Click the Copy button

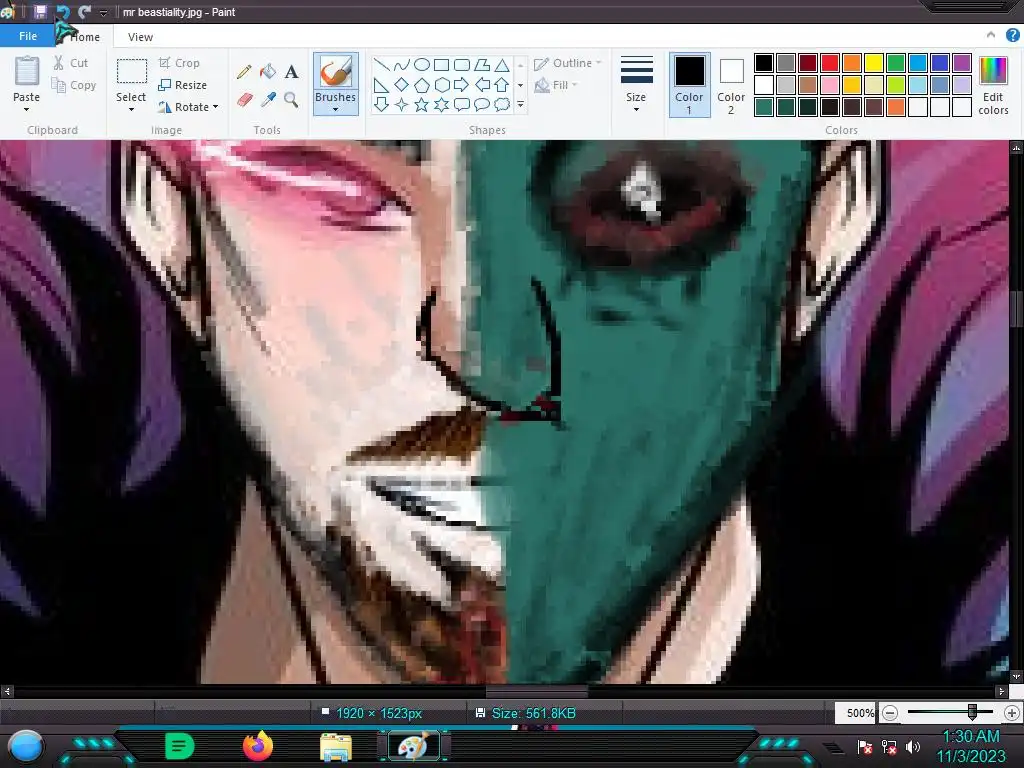tap(74, 85)
